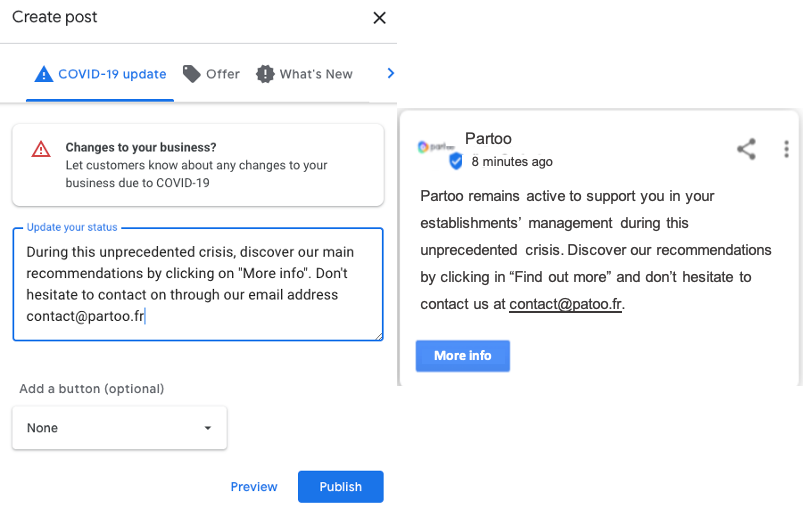Switch to the What's New tab
The image size is (803, 517).
coord(304,74)
